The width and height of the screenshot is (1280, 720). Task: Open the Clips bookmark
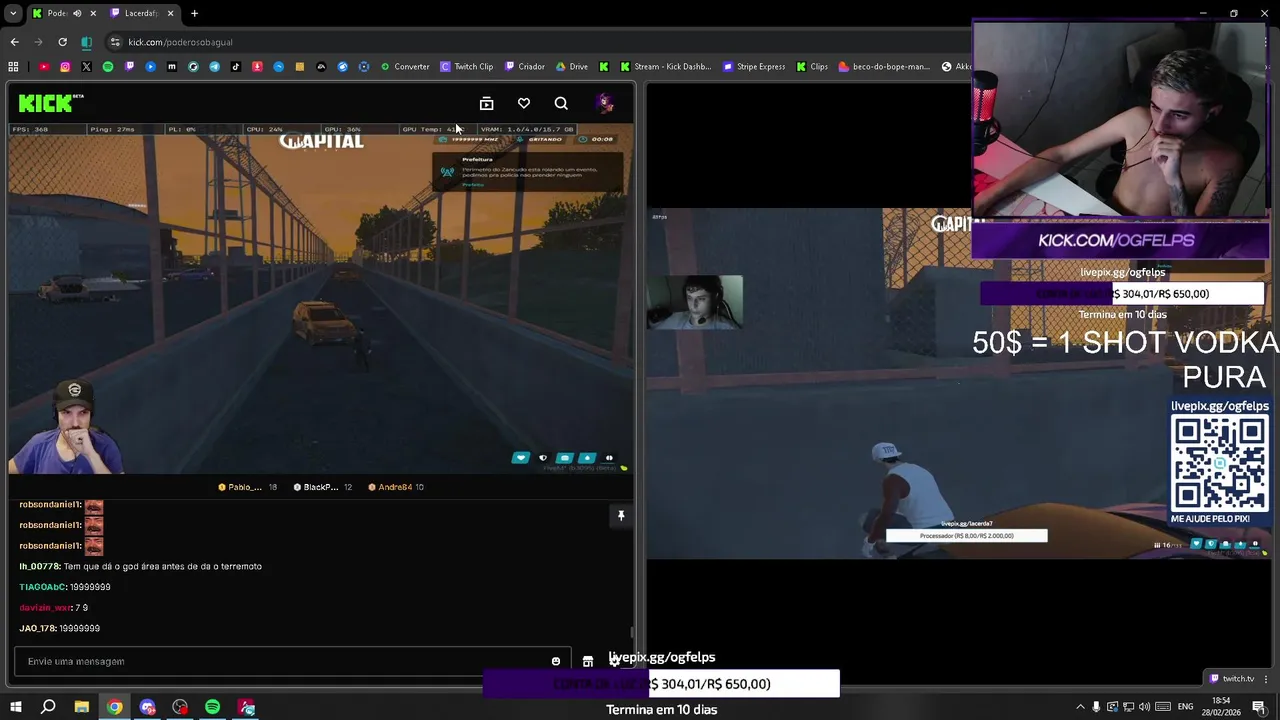pyautogui.click(x=812, y=67)
